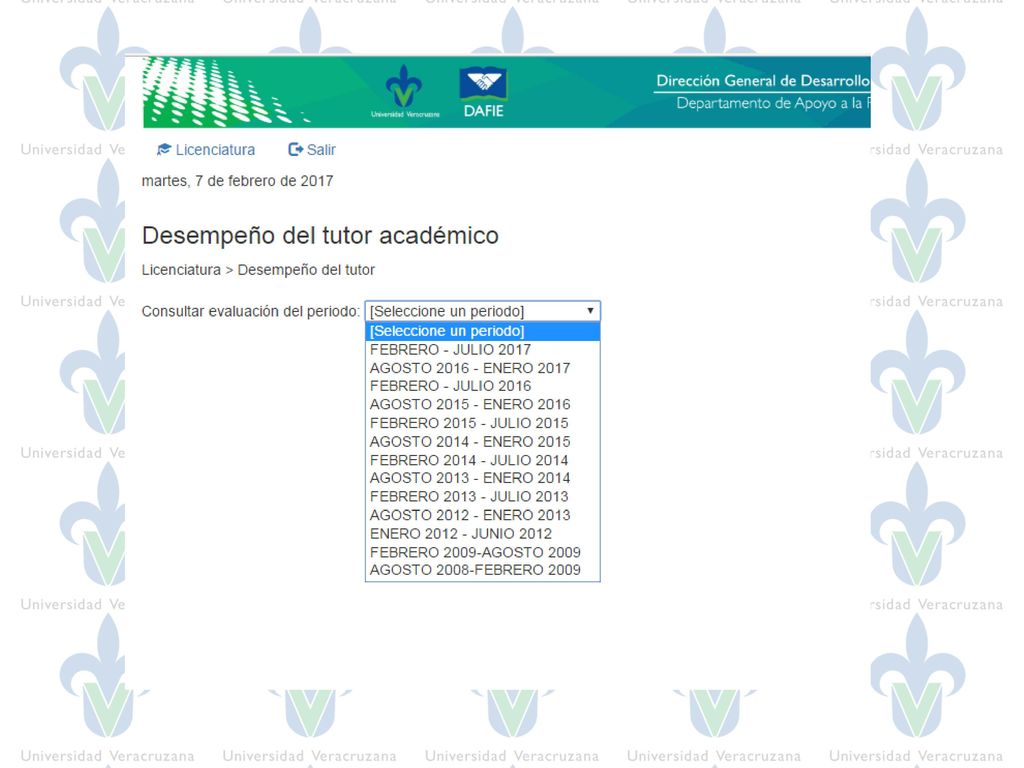Choose FEBRERO 2015 - JULIO 2015 period
Screen dimensions: 1024x768
tap(483, 423)
